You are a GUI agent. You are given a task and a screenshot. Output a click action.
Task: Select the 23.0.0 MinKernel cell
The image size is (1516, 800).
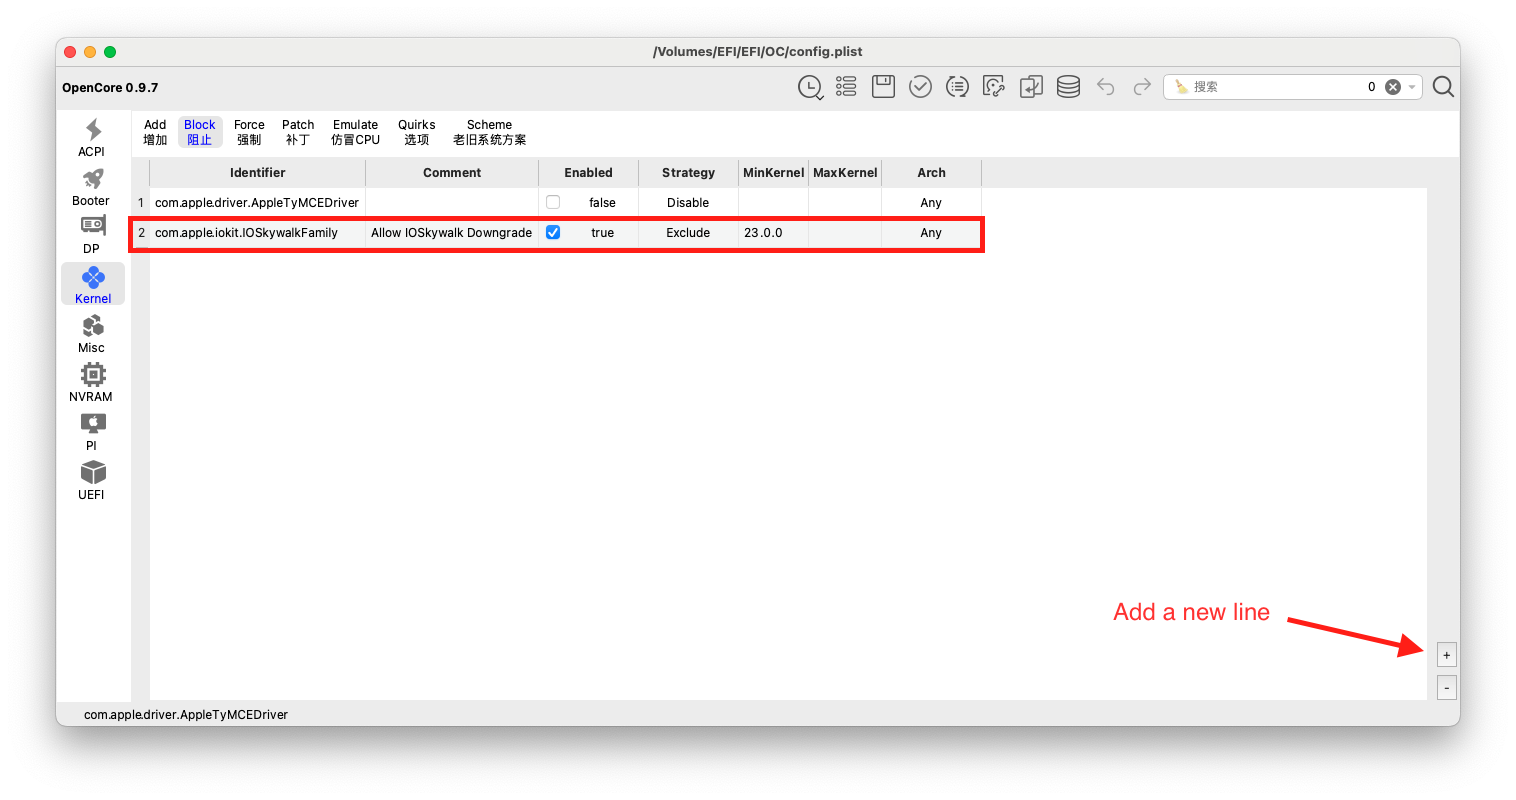pos(773,232)
